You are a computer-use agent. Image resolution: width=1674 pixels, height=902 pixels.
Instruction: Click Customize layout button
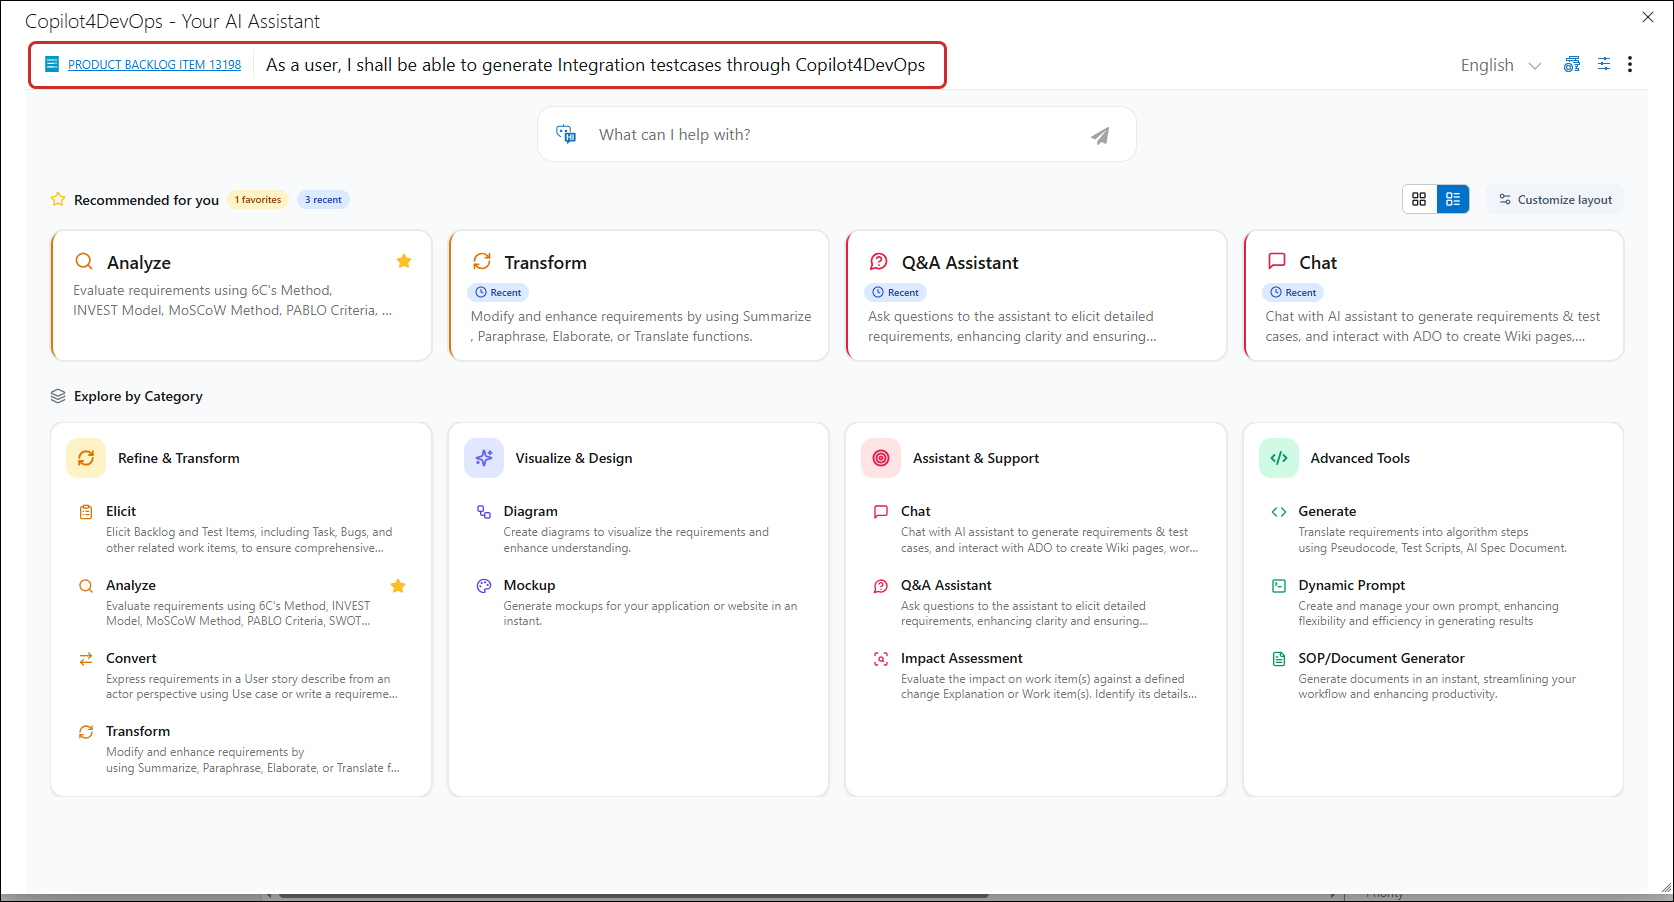1555,200
